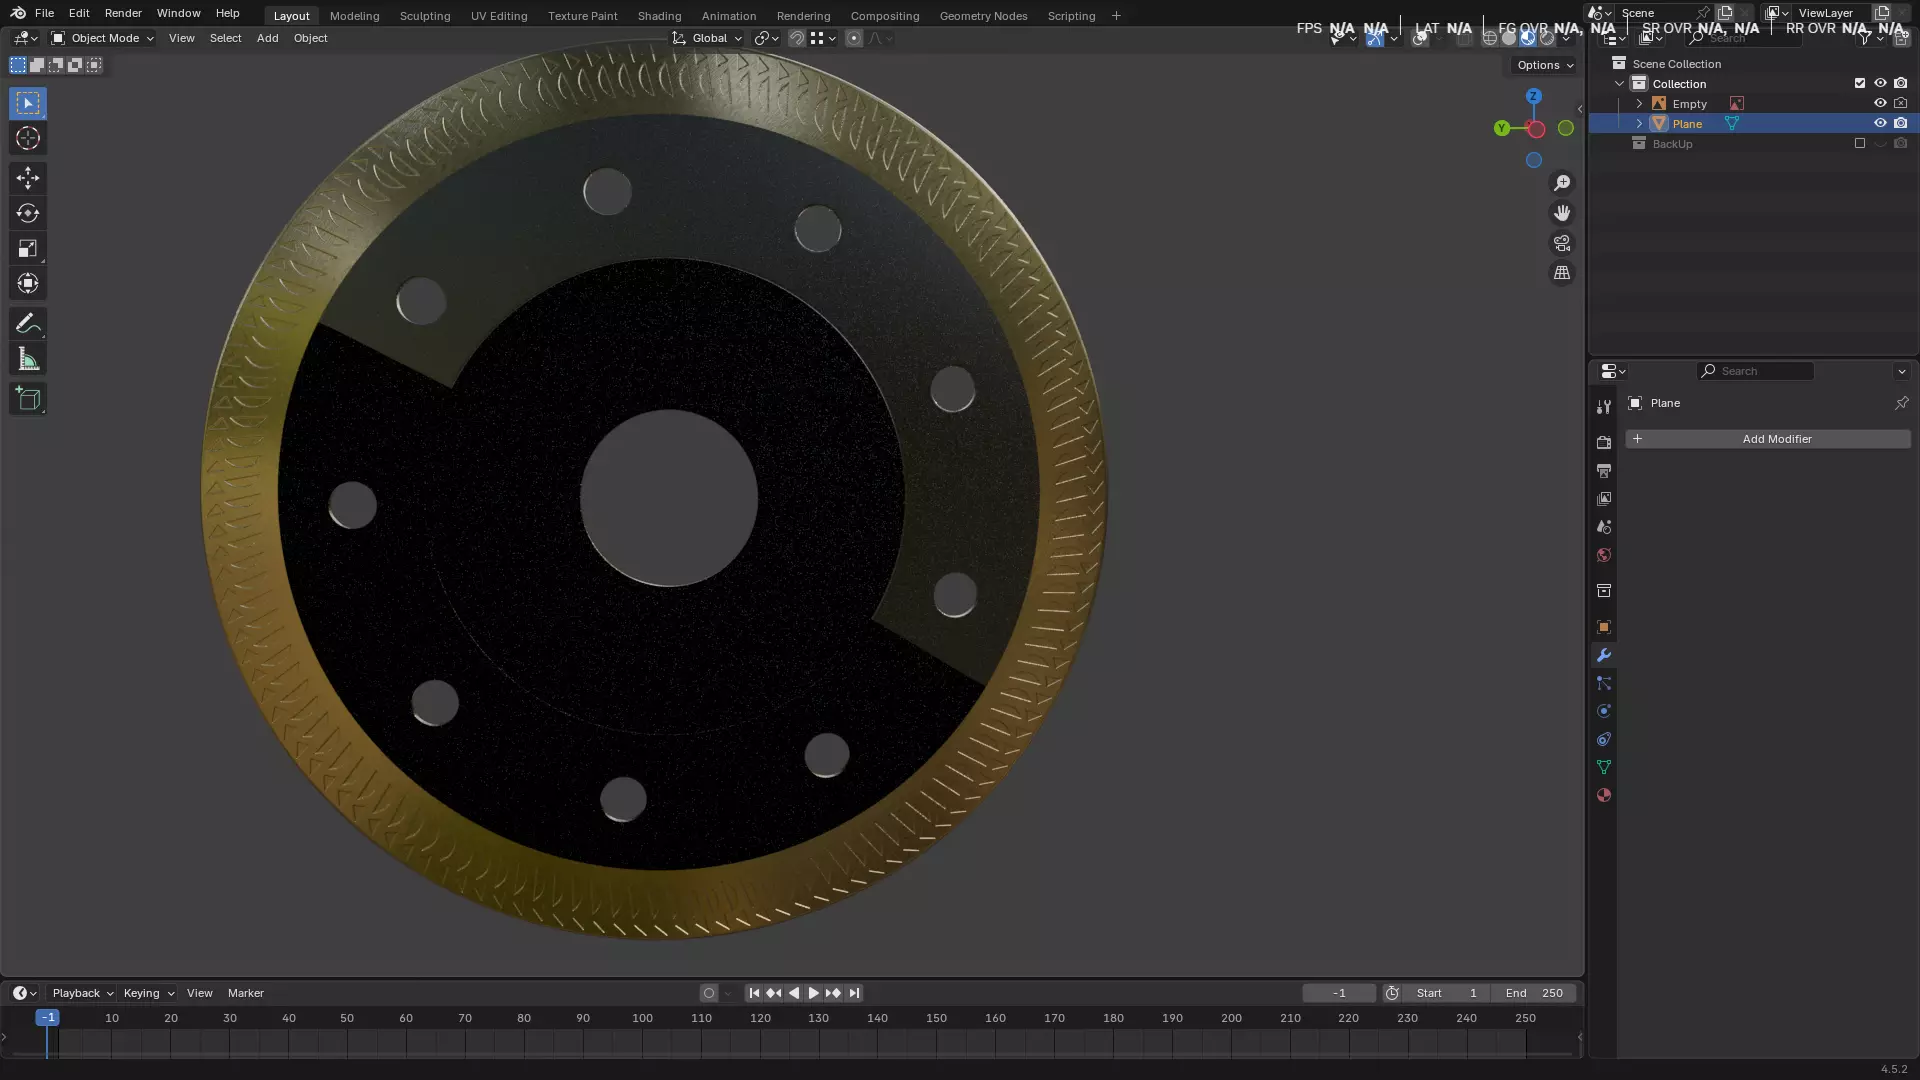Viewport: 1920px width, 1080px height.
Task: Hide the Plane object in viewport
Action: (x=1880, y=123)
